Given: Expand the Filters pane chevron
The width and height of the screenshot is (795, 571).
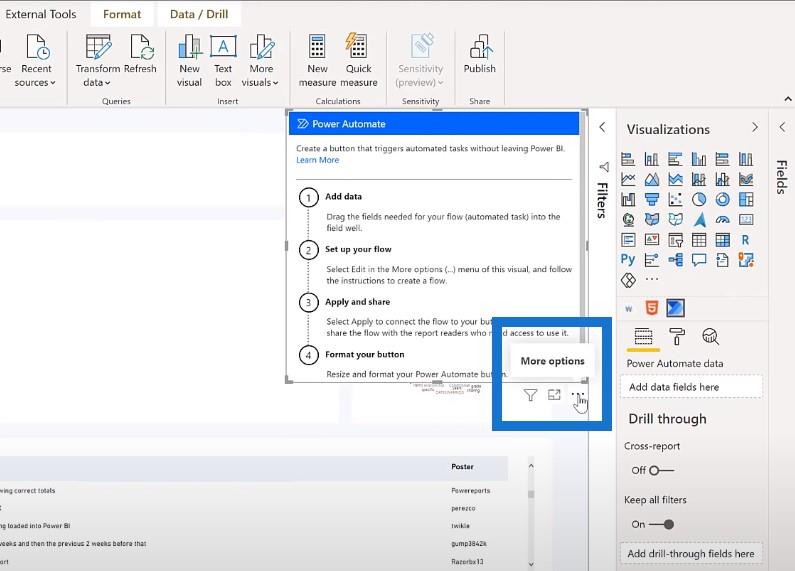Looking at the screenshot, I should (x=602, y=127).
